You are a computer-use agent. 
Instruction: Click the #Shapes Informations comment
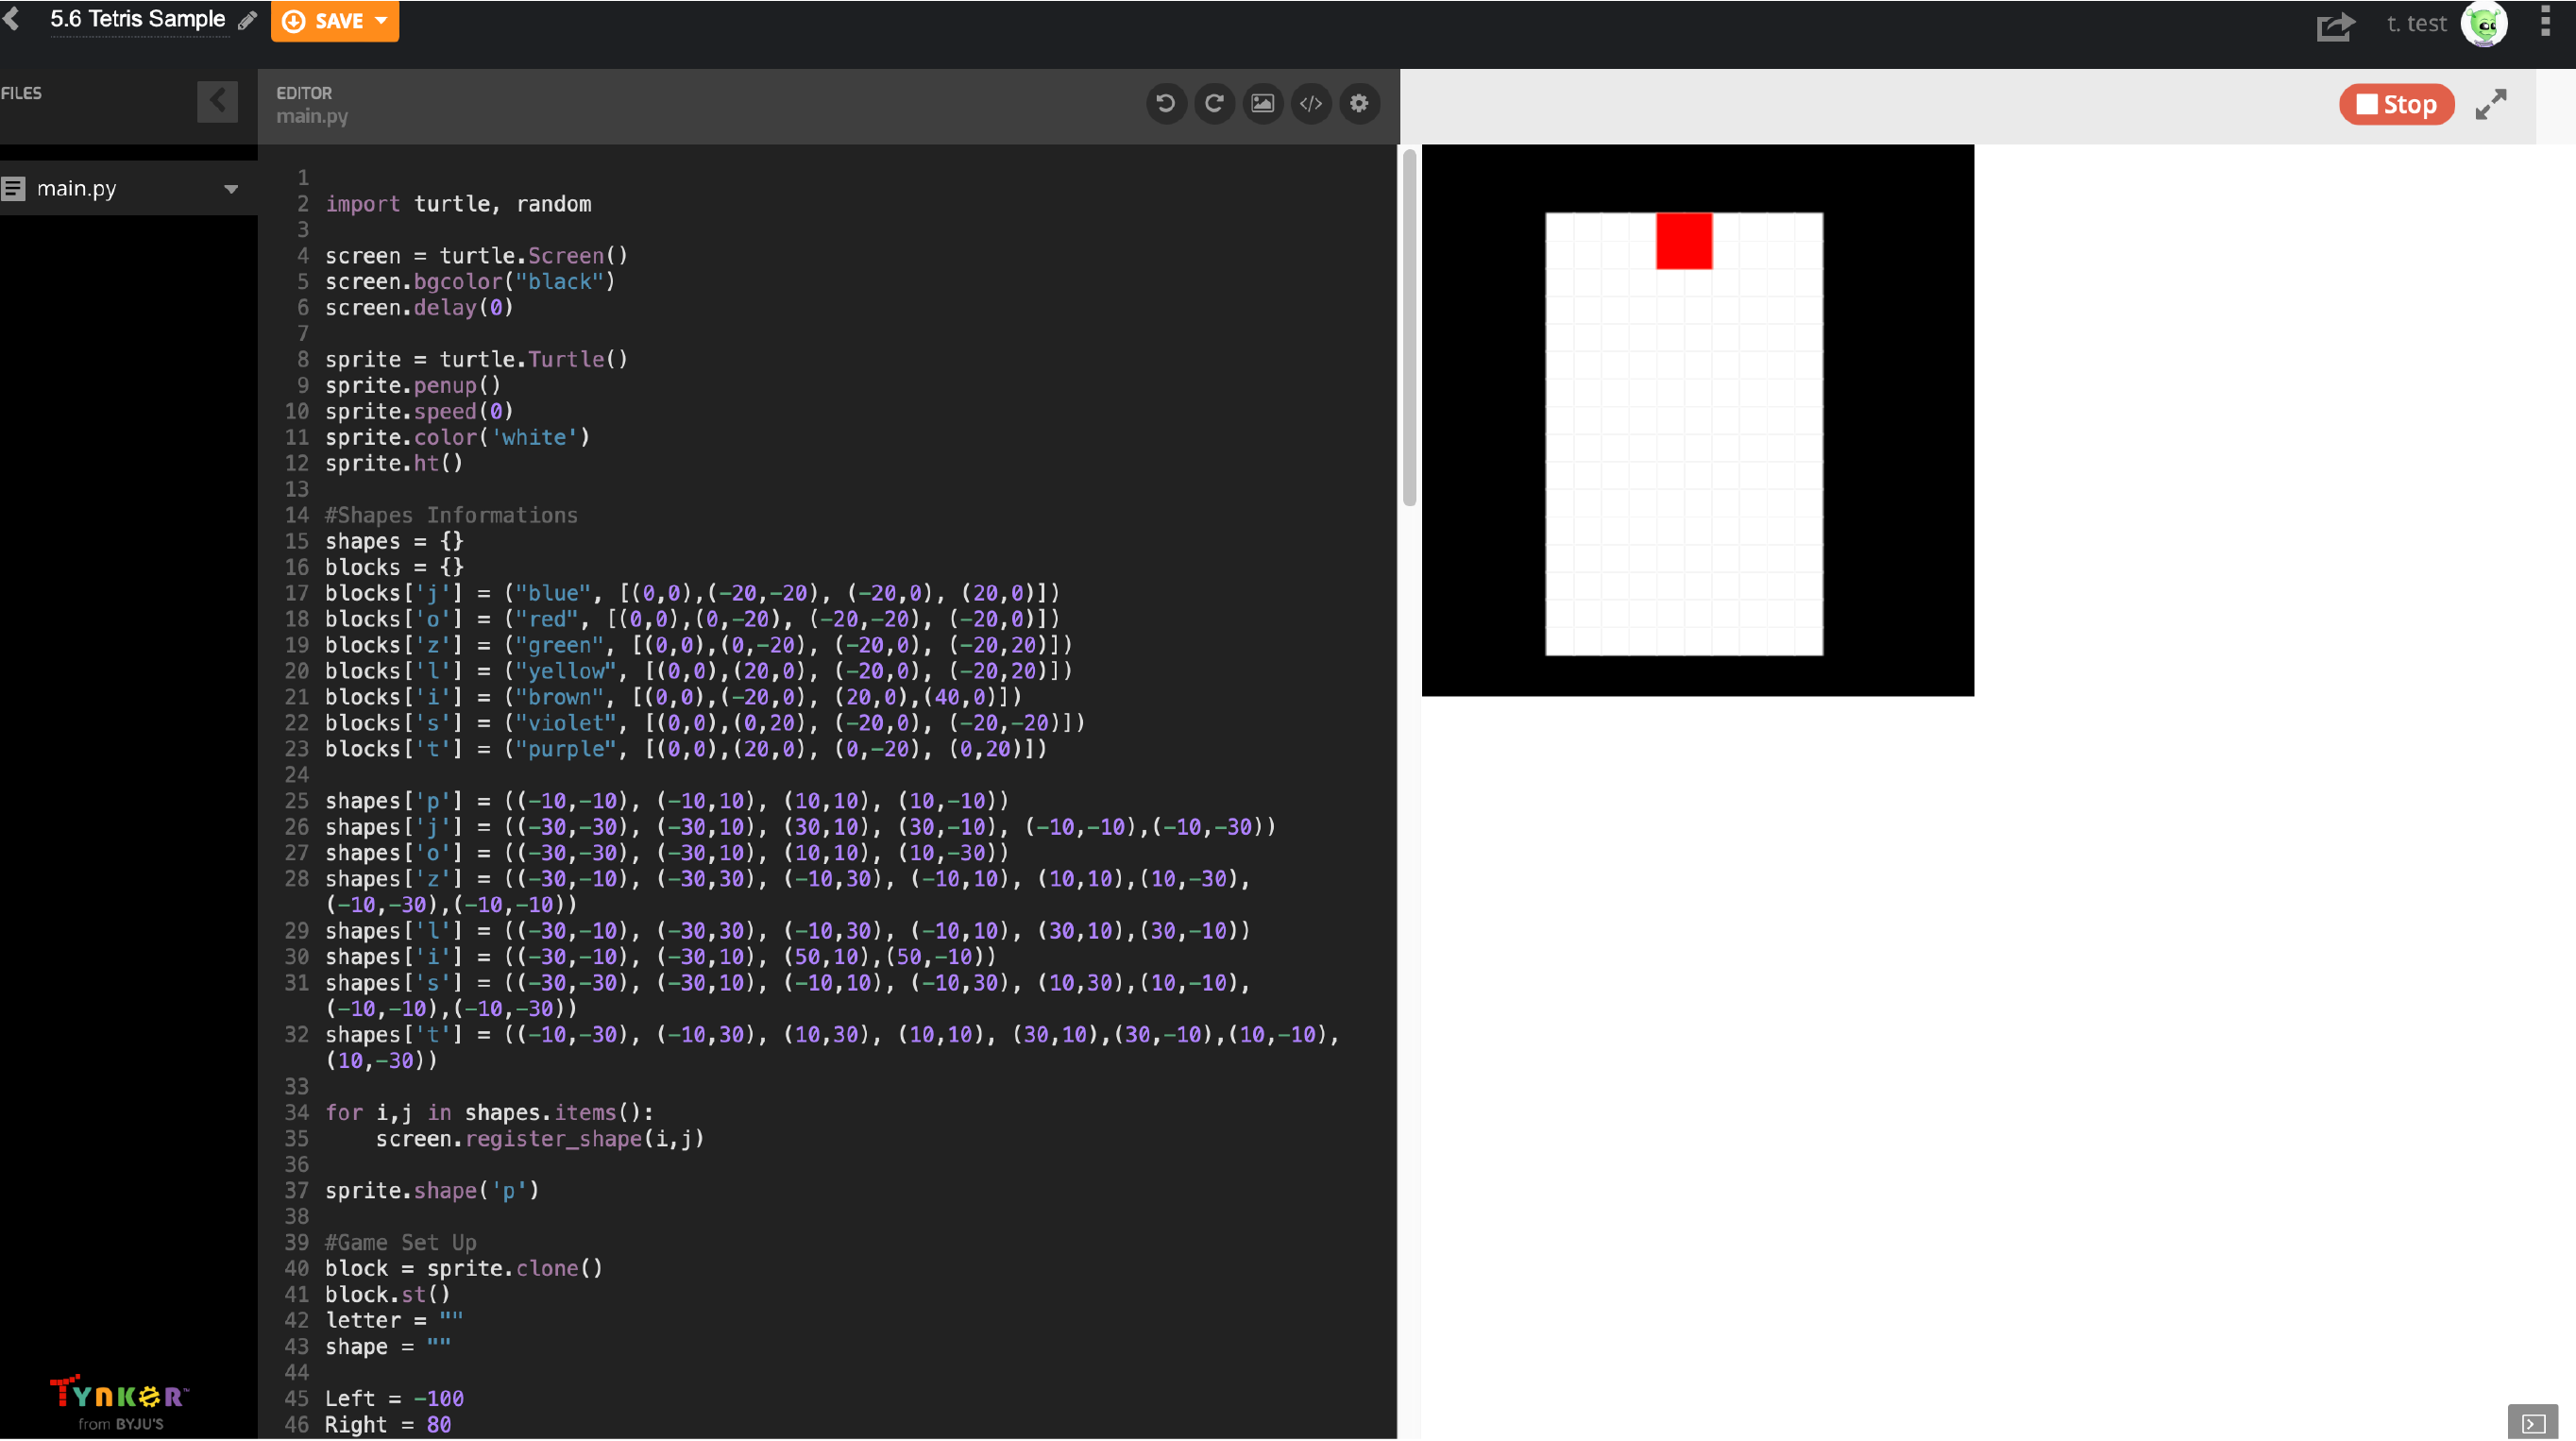click(x=451, y=515)
